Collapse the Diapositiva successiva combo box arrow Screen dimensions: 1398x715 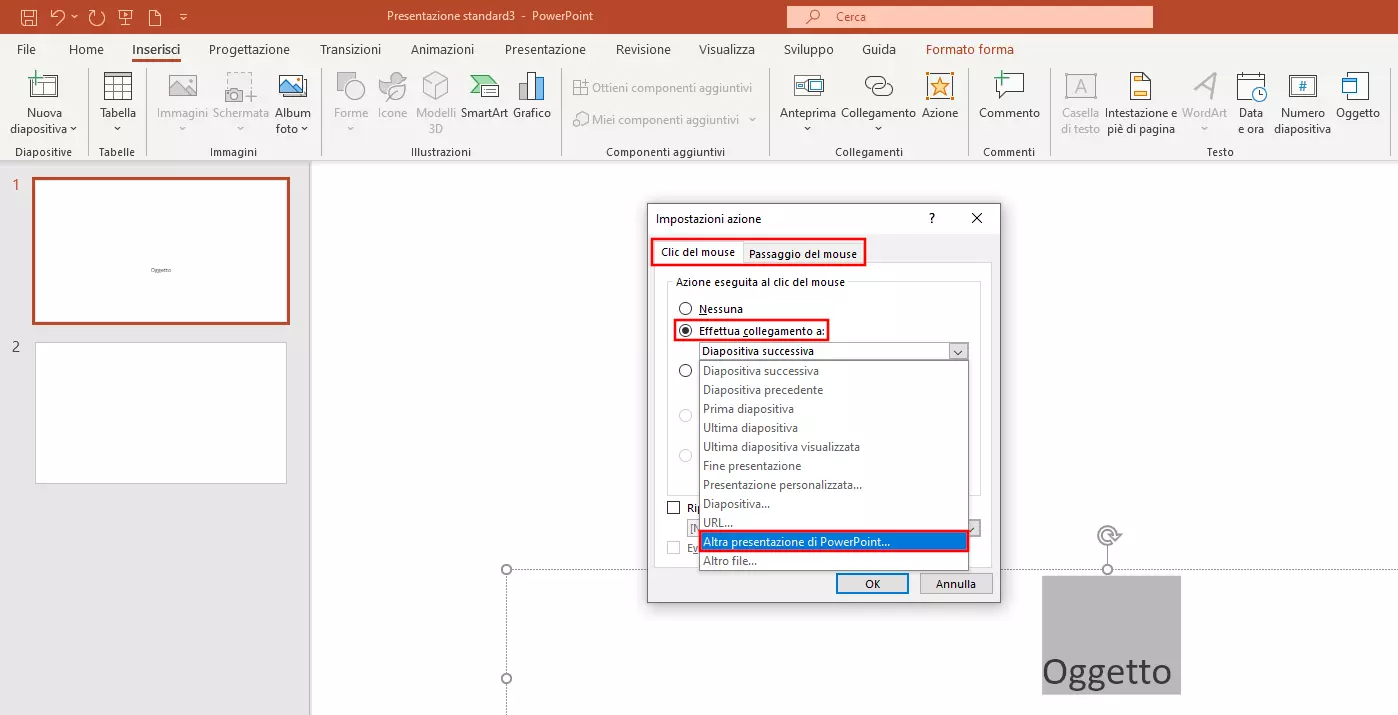click(958, 351)
